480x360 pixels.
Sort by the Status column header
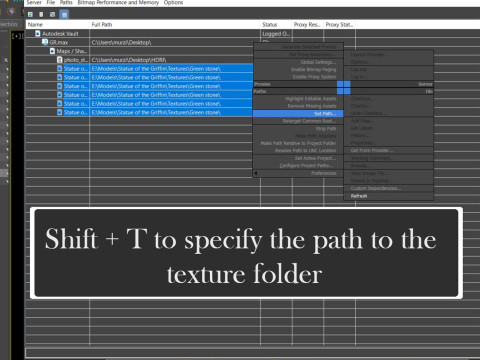[x=276, y=25]
